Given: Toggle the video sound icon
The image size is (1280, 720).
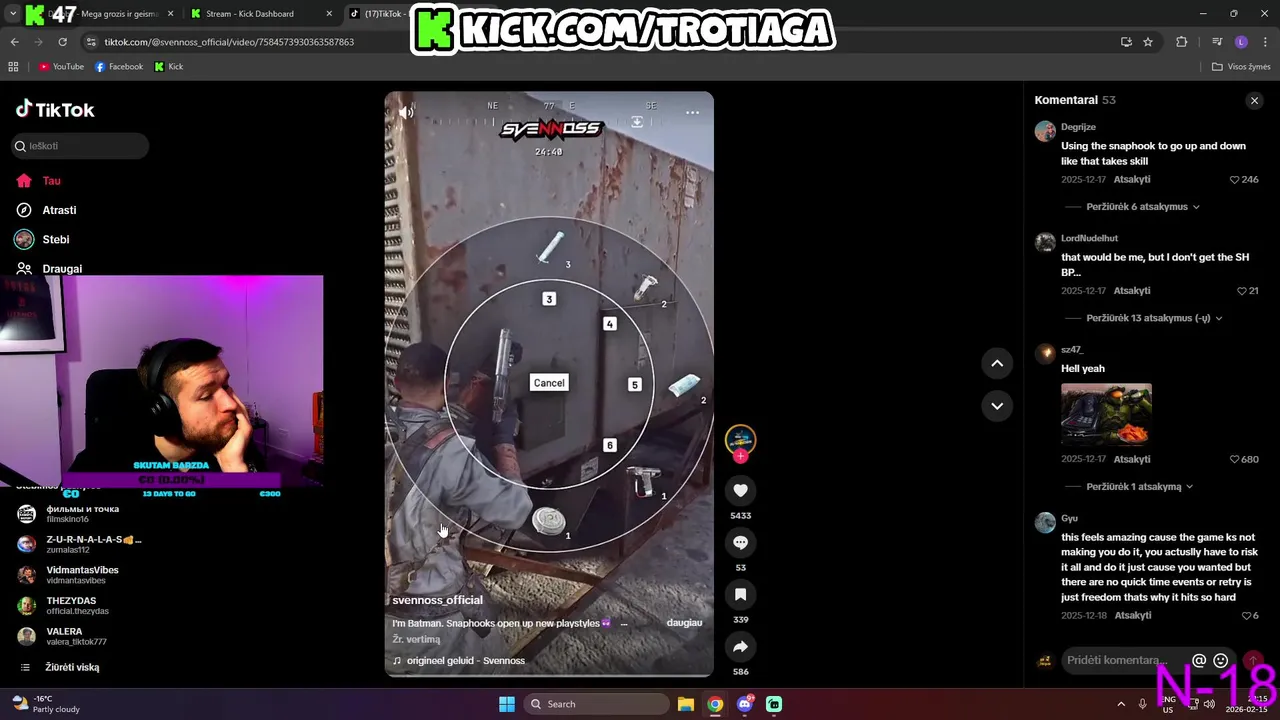Looking at the screenshot, I should (x=406, y=112).
